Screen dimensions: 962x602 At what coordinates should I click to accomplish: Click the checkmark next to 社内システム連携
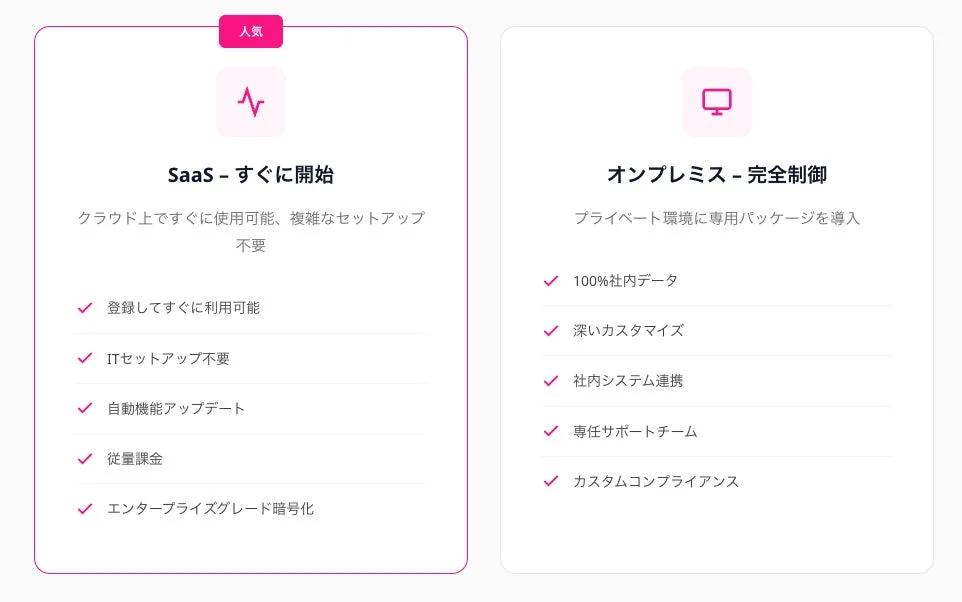pos(550,381)
